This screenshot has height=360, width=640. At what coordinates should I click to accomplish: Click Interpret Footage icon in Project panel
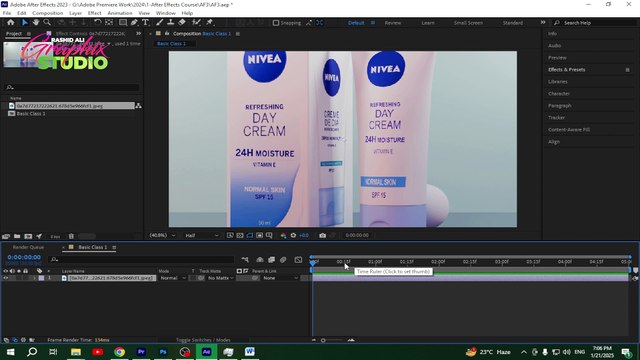(x=6, y=236)
